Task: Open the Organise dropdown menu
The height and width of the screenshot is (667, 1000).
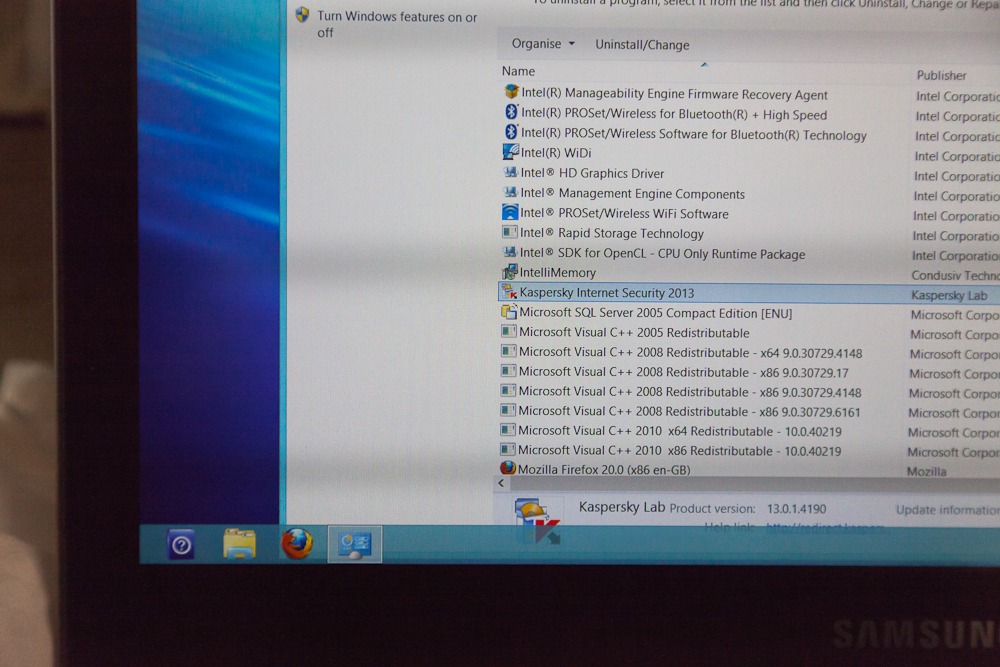Action: click(x=543, y=43)
